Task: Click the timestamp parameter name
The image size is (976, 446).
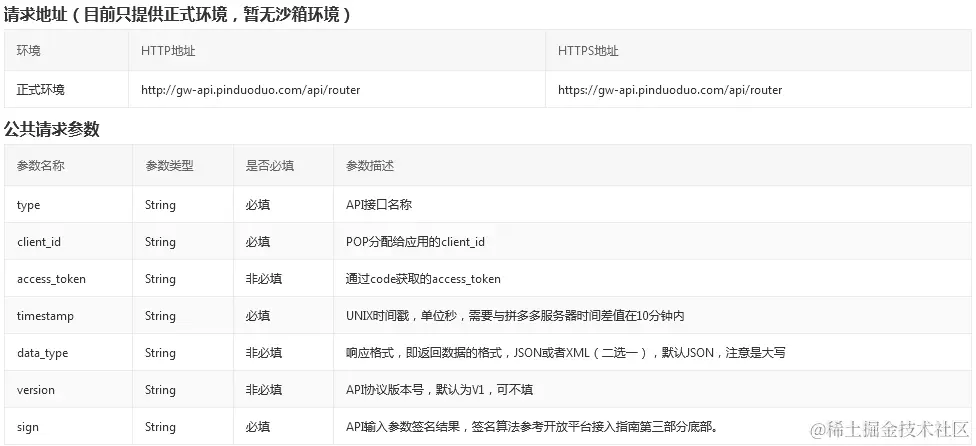Action: point(45,316)
